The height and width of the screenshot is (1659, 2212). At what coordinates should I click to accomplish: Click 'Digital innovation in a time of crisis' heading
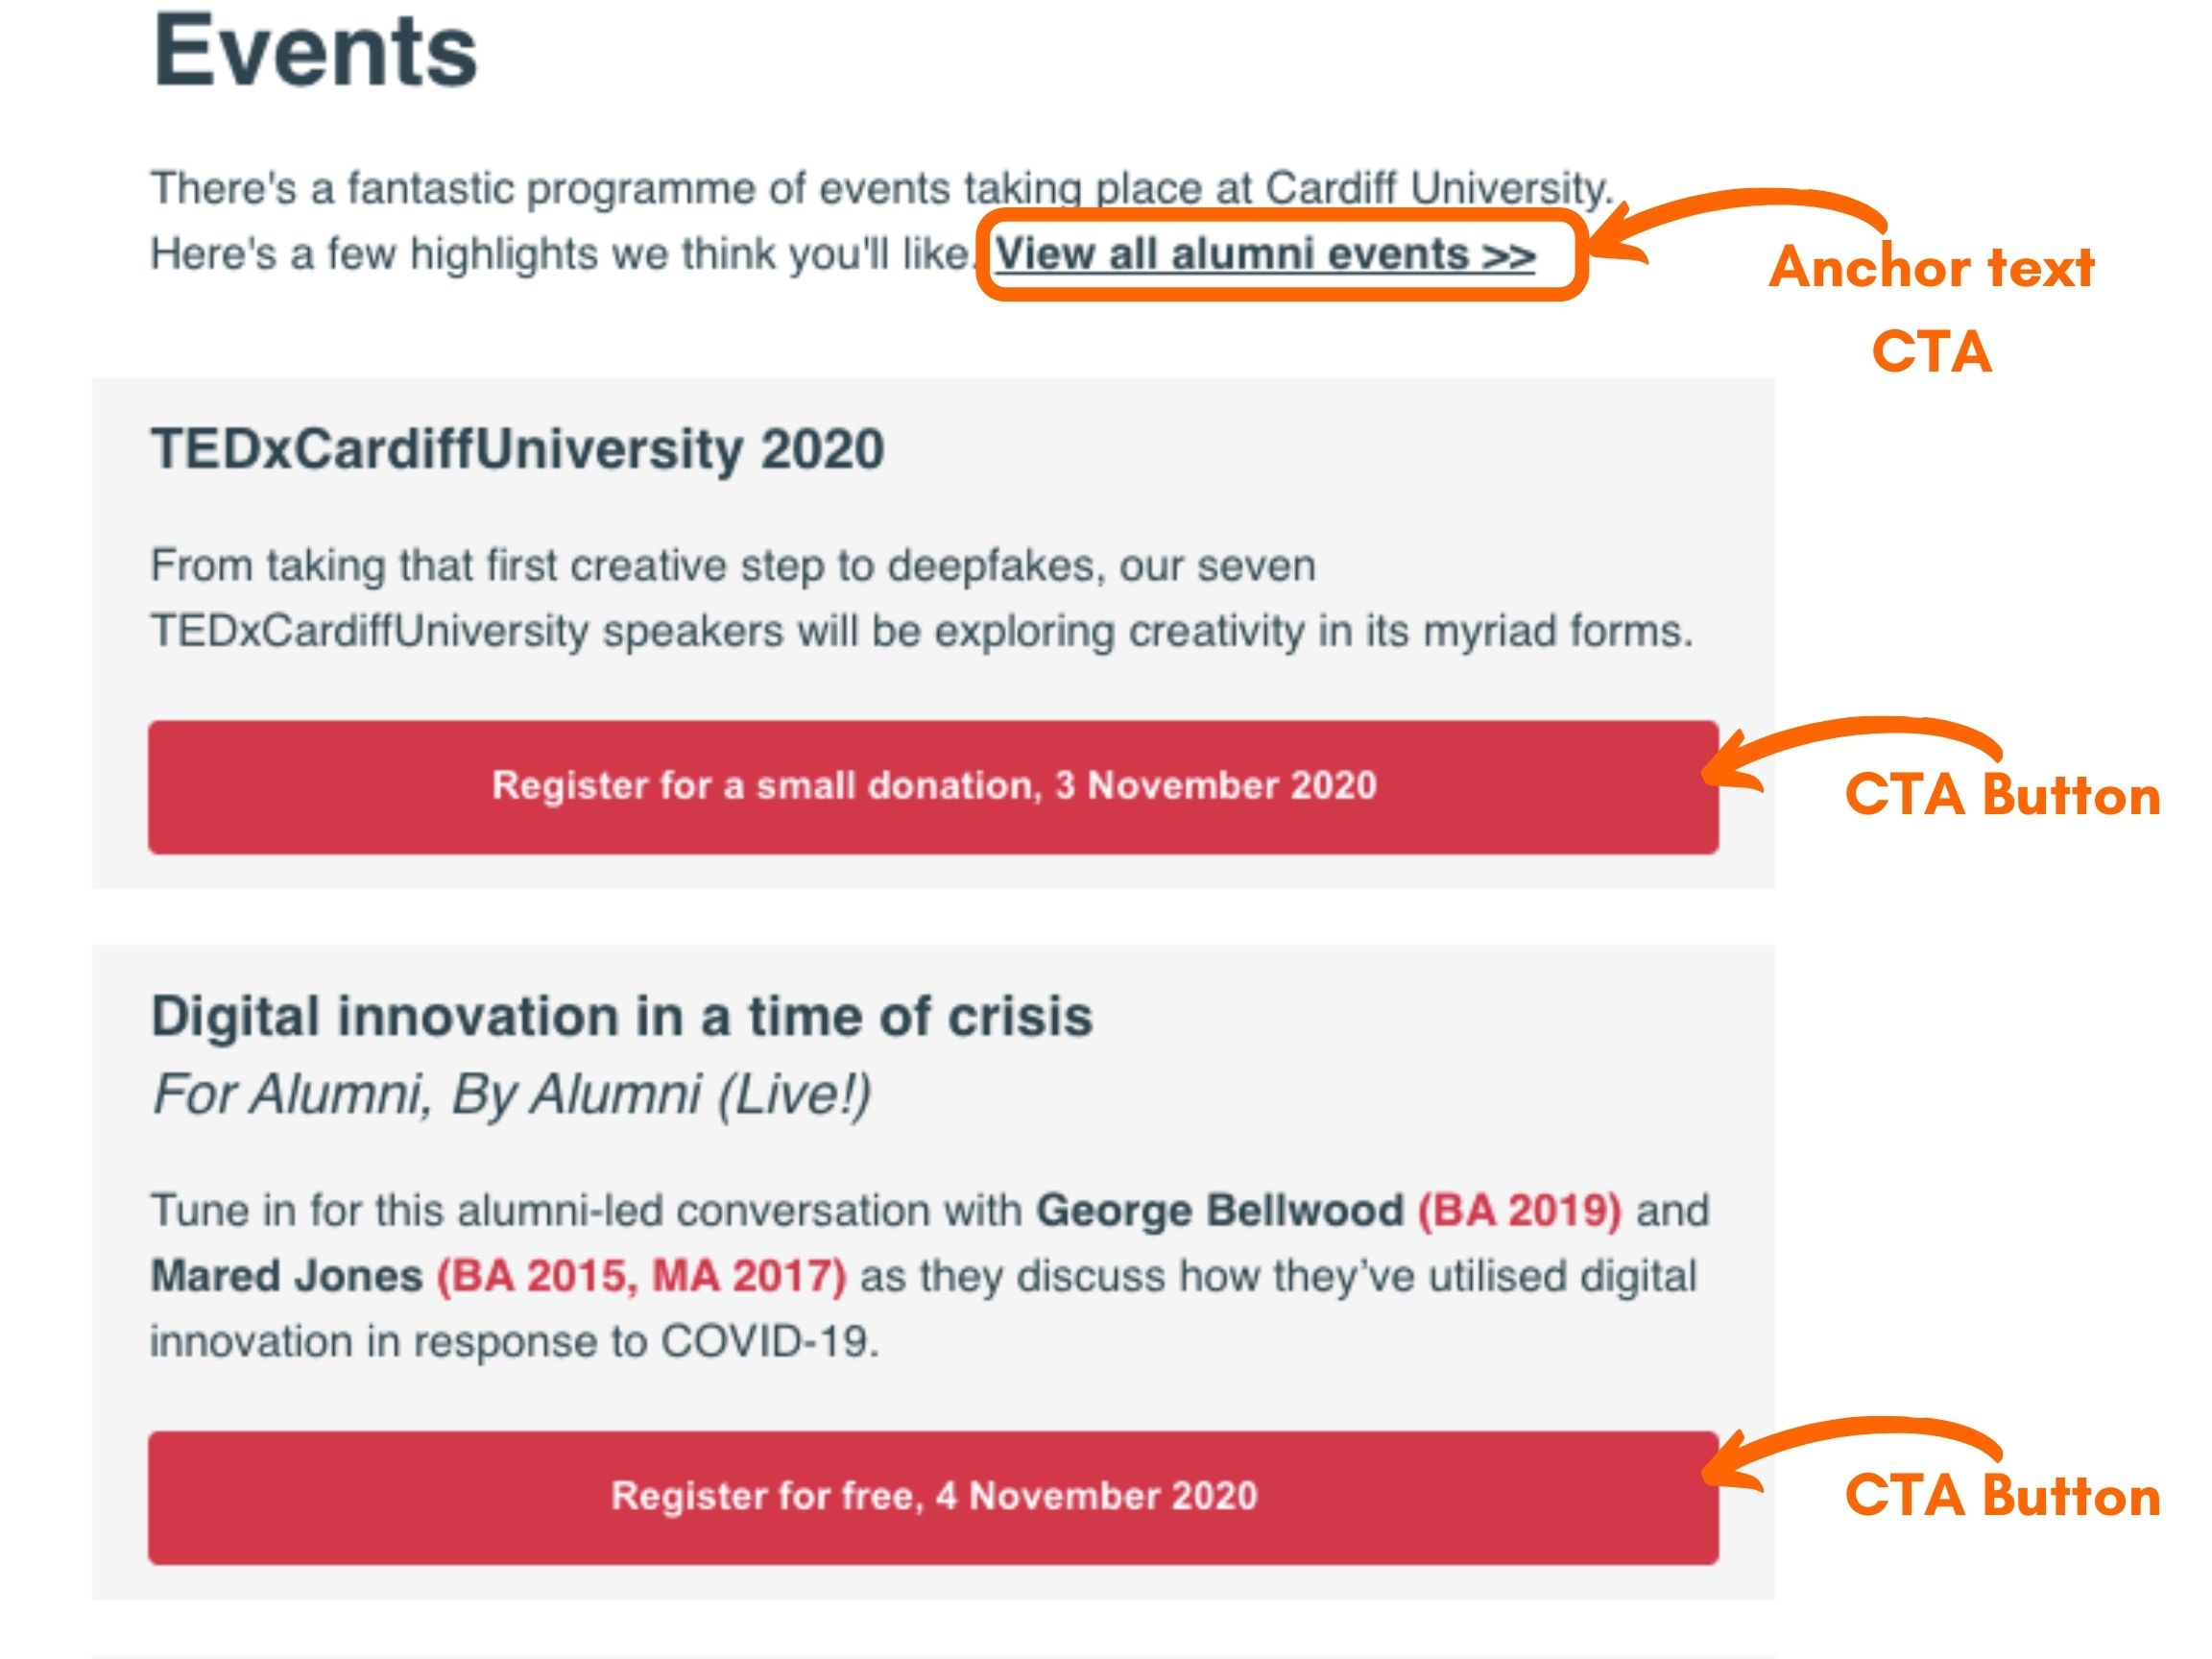click(621, 1017)
